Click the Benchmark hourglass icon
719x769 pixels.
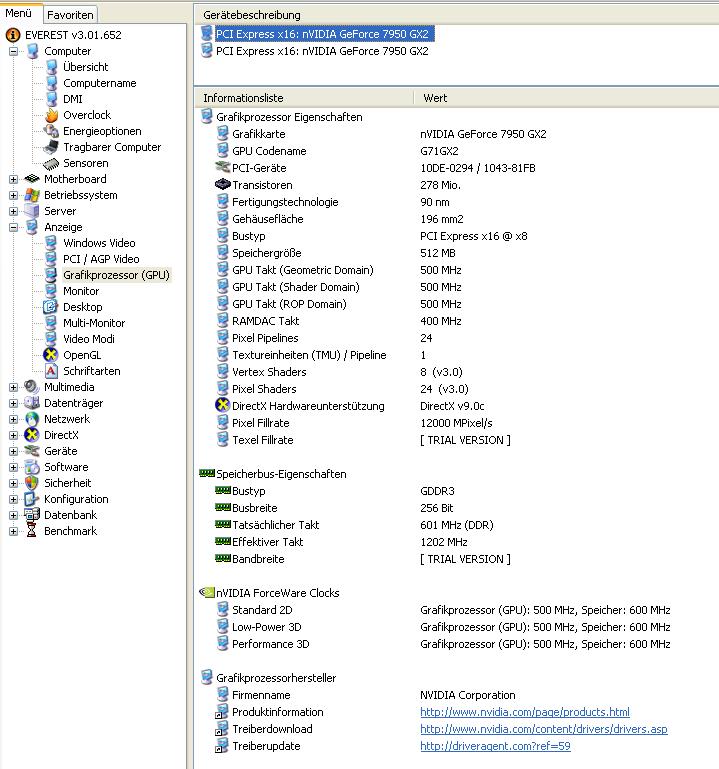click(32, 531)
